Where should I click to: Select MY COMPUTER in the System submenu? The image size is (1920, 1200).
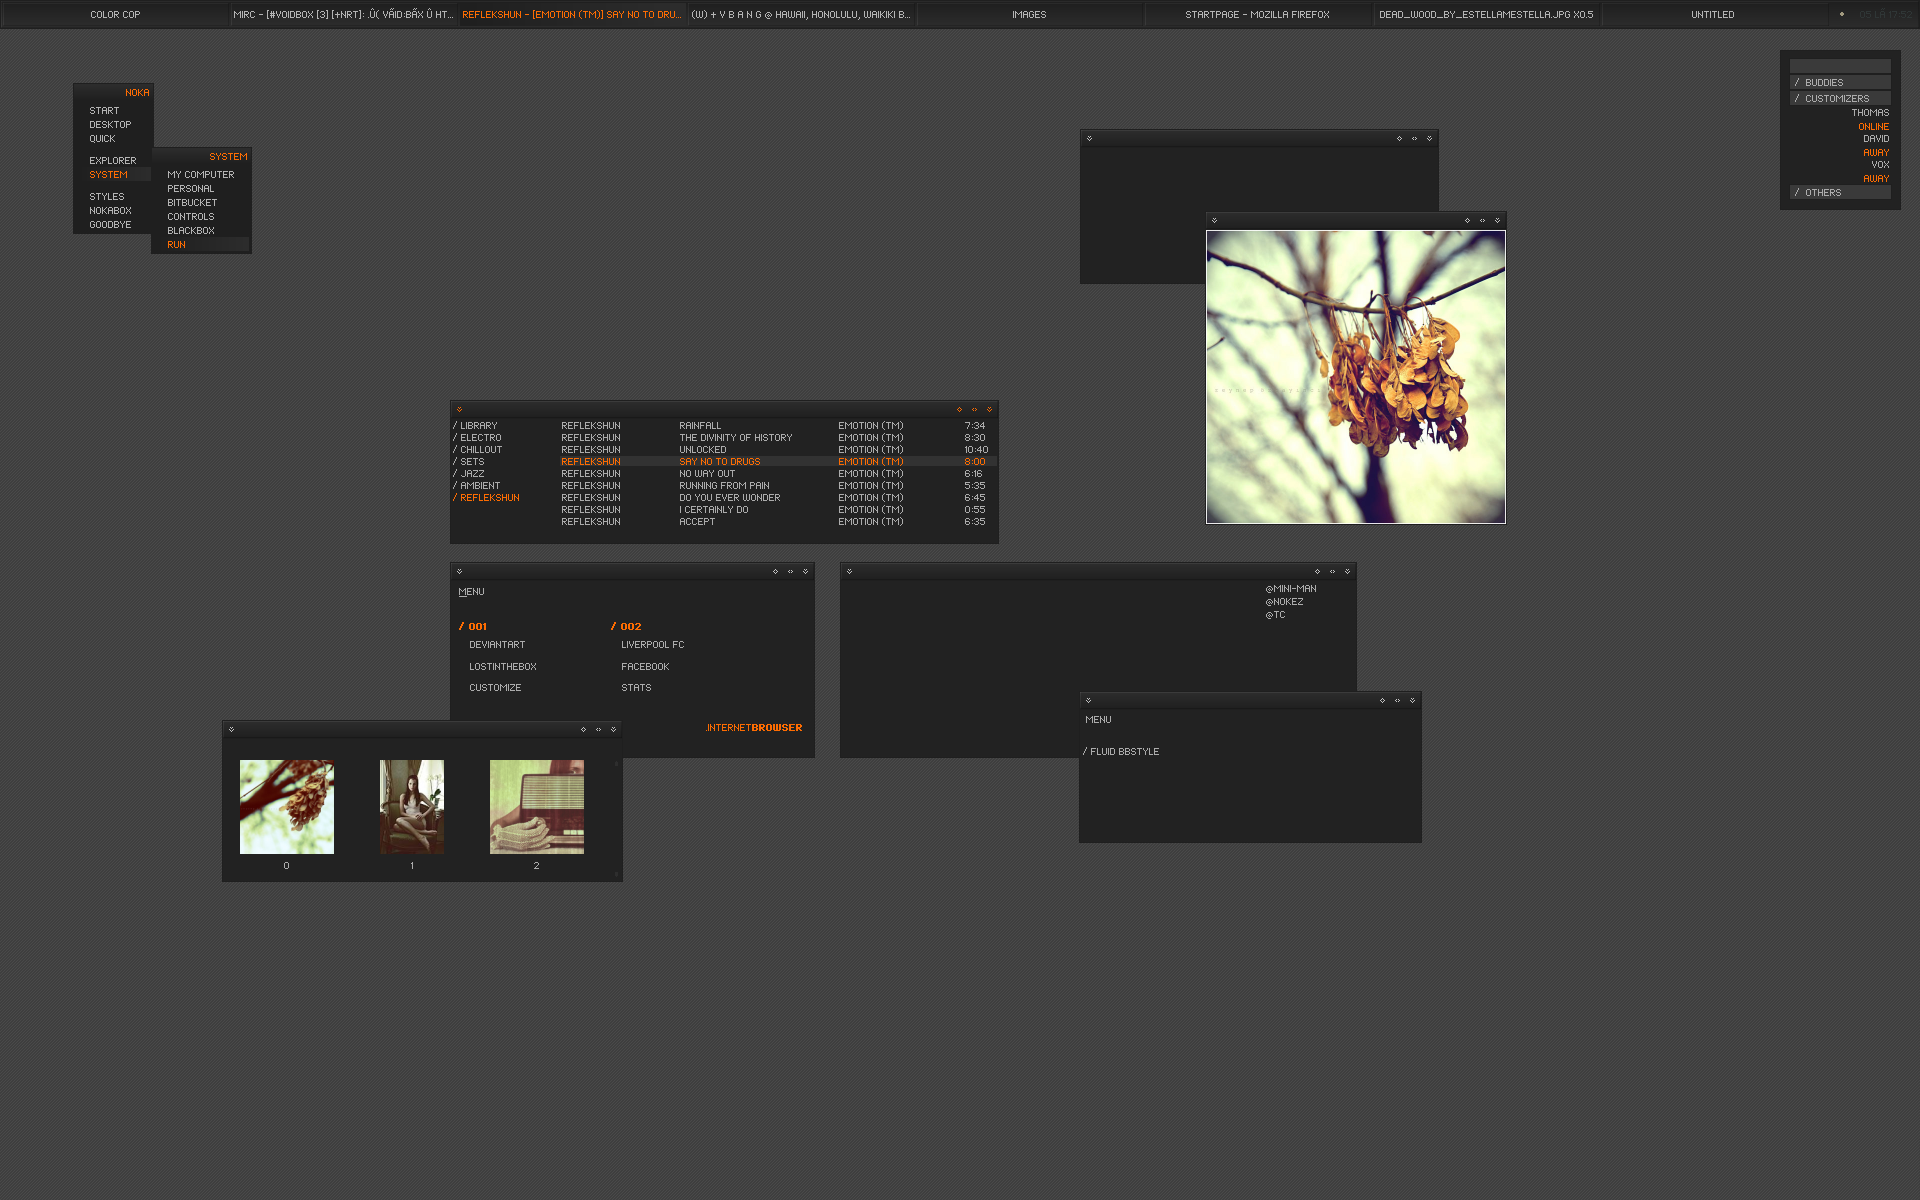(201, 174)
